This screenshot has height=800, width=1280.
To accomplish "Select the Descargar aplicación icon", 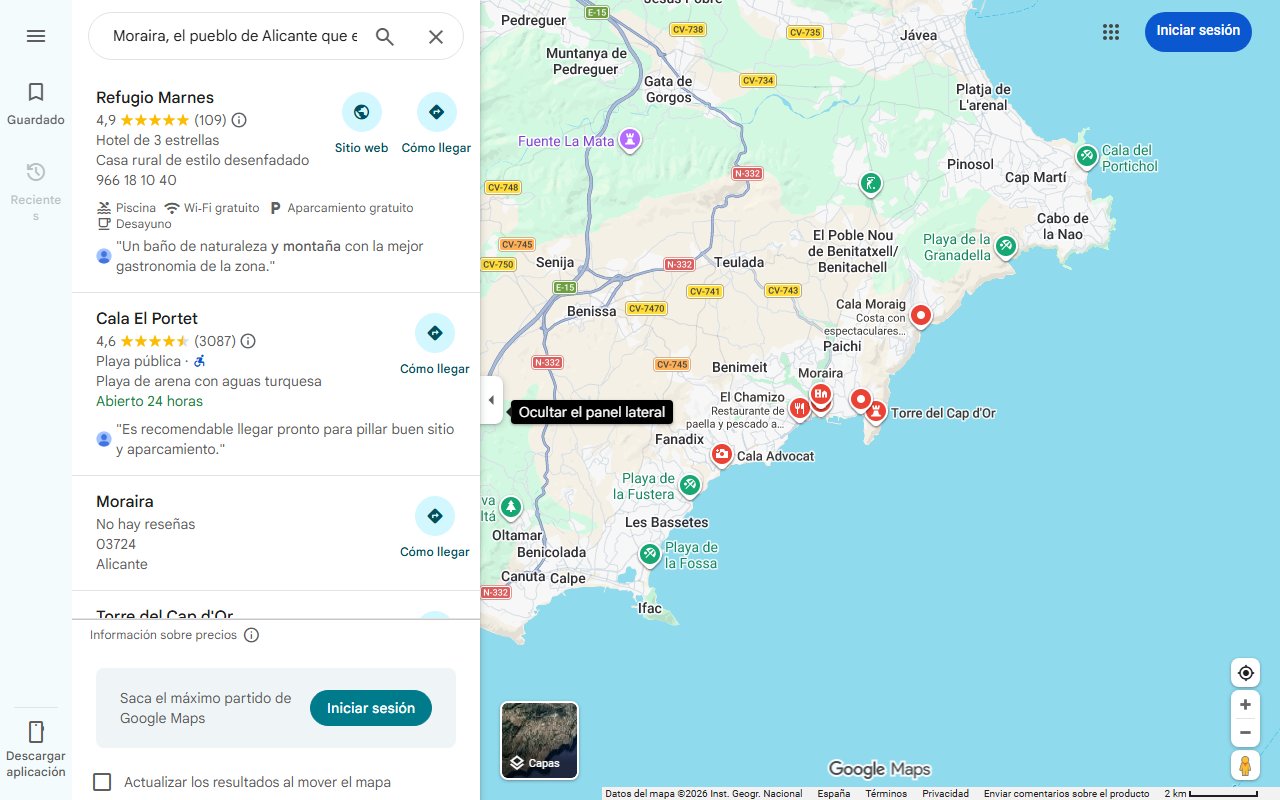I will pos(35,733).
